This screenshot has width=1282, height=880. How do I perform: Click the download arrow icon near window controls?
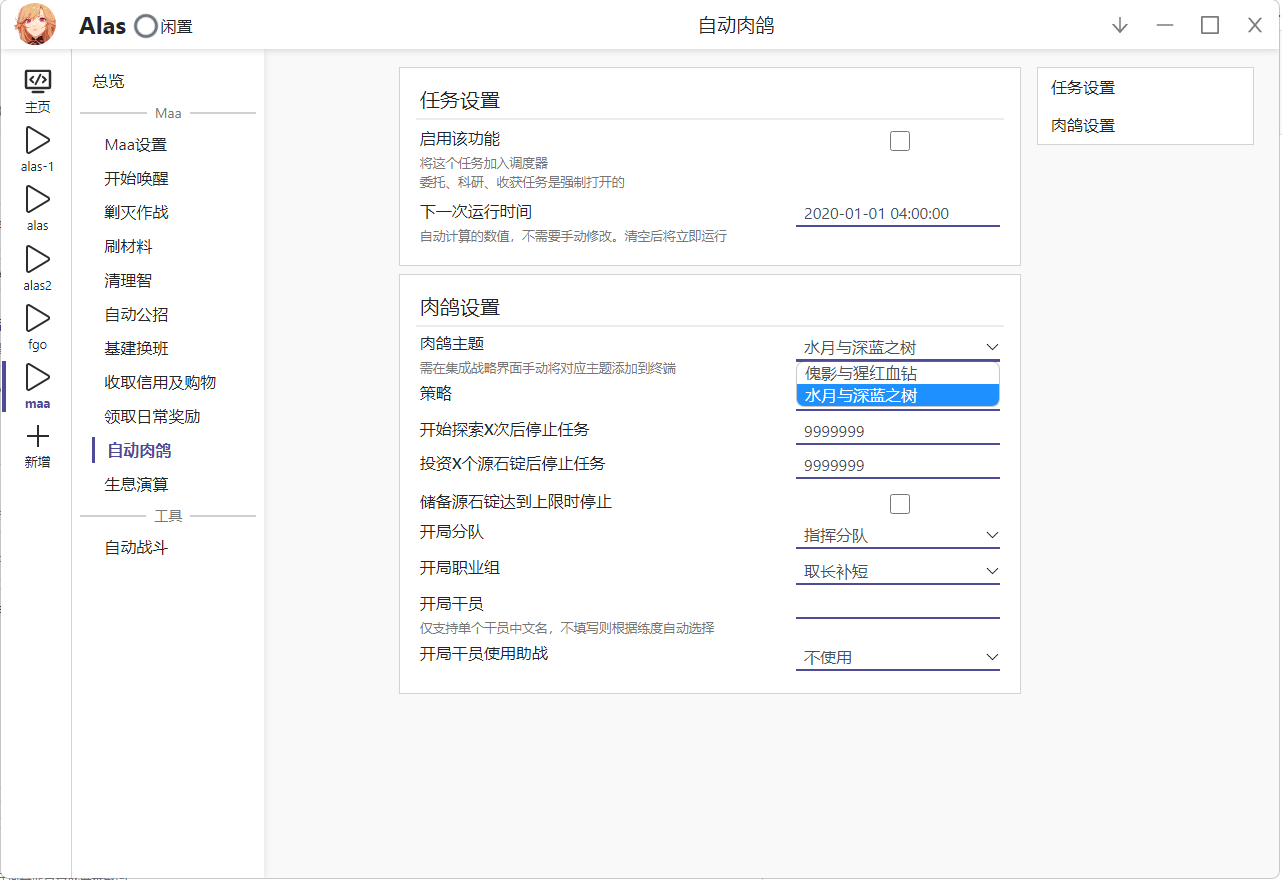pyautogui.click(x=1119, y=25)
